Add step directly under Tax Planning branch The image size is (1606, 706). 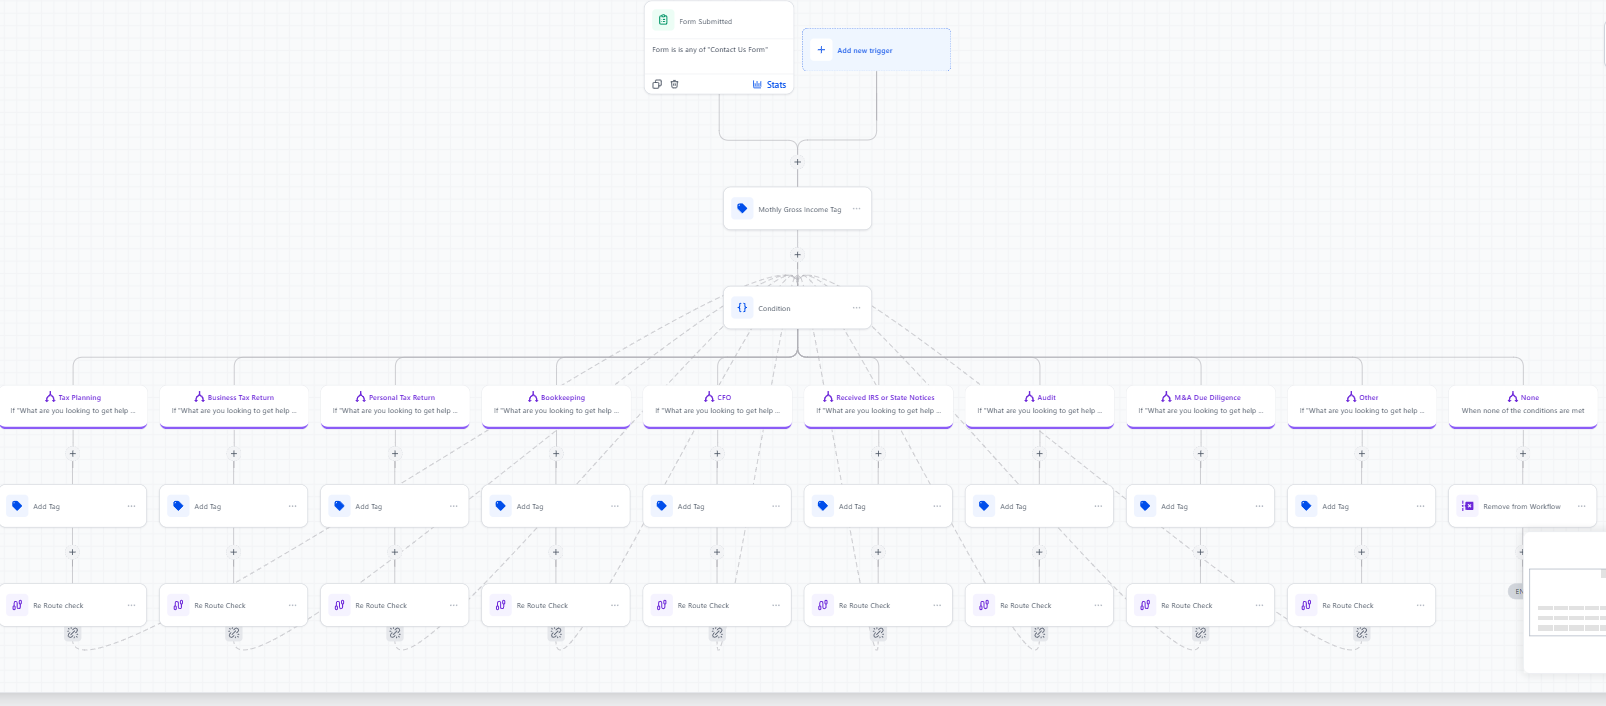click(x=73, y=454)
